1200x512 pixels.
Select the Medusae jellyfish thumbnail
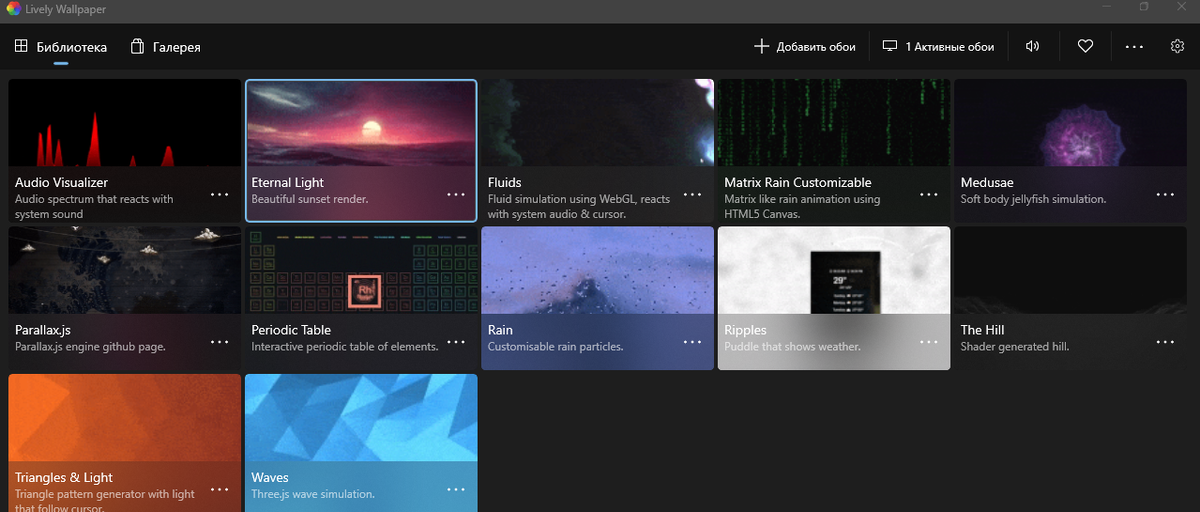pyautogui.click(x=1070, y=123)
